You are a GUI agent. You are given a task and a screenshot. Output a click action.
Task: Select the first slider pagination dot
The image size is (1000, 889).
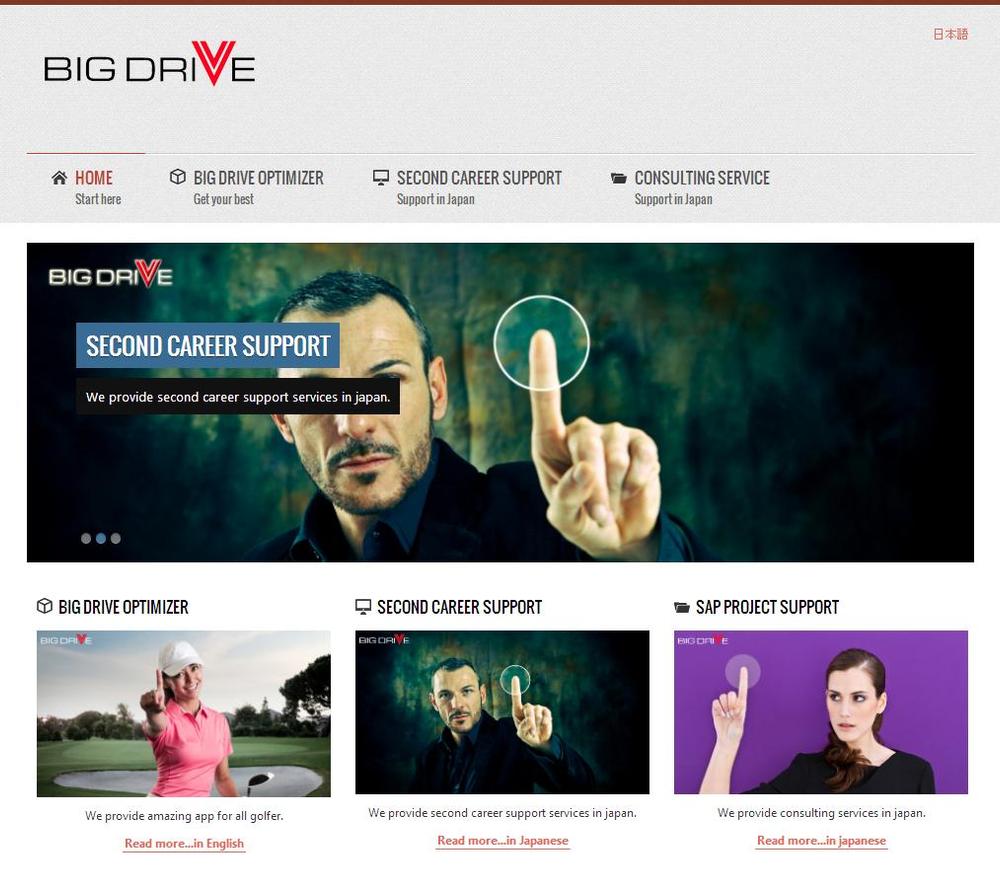pyautogui.click(x=86, y=538)
